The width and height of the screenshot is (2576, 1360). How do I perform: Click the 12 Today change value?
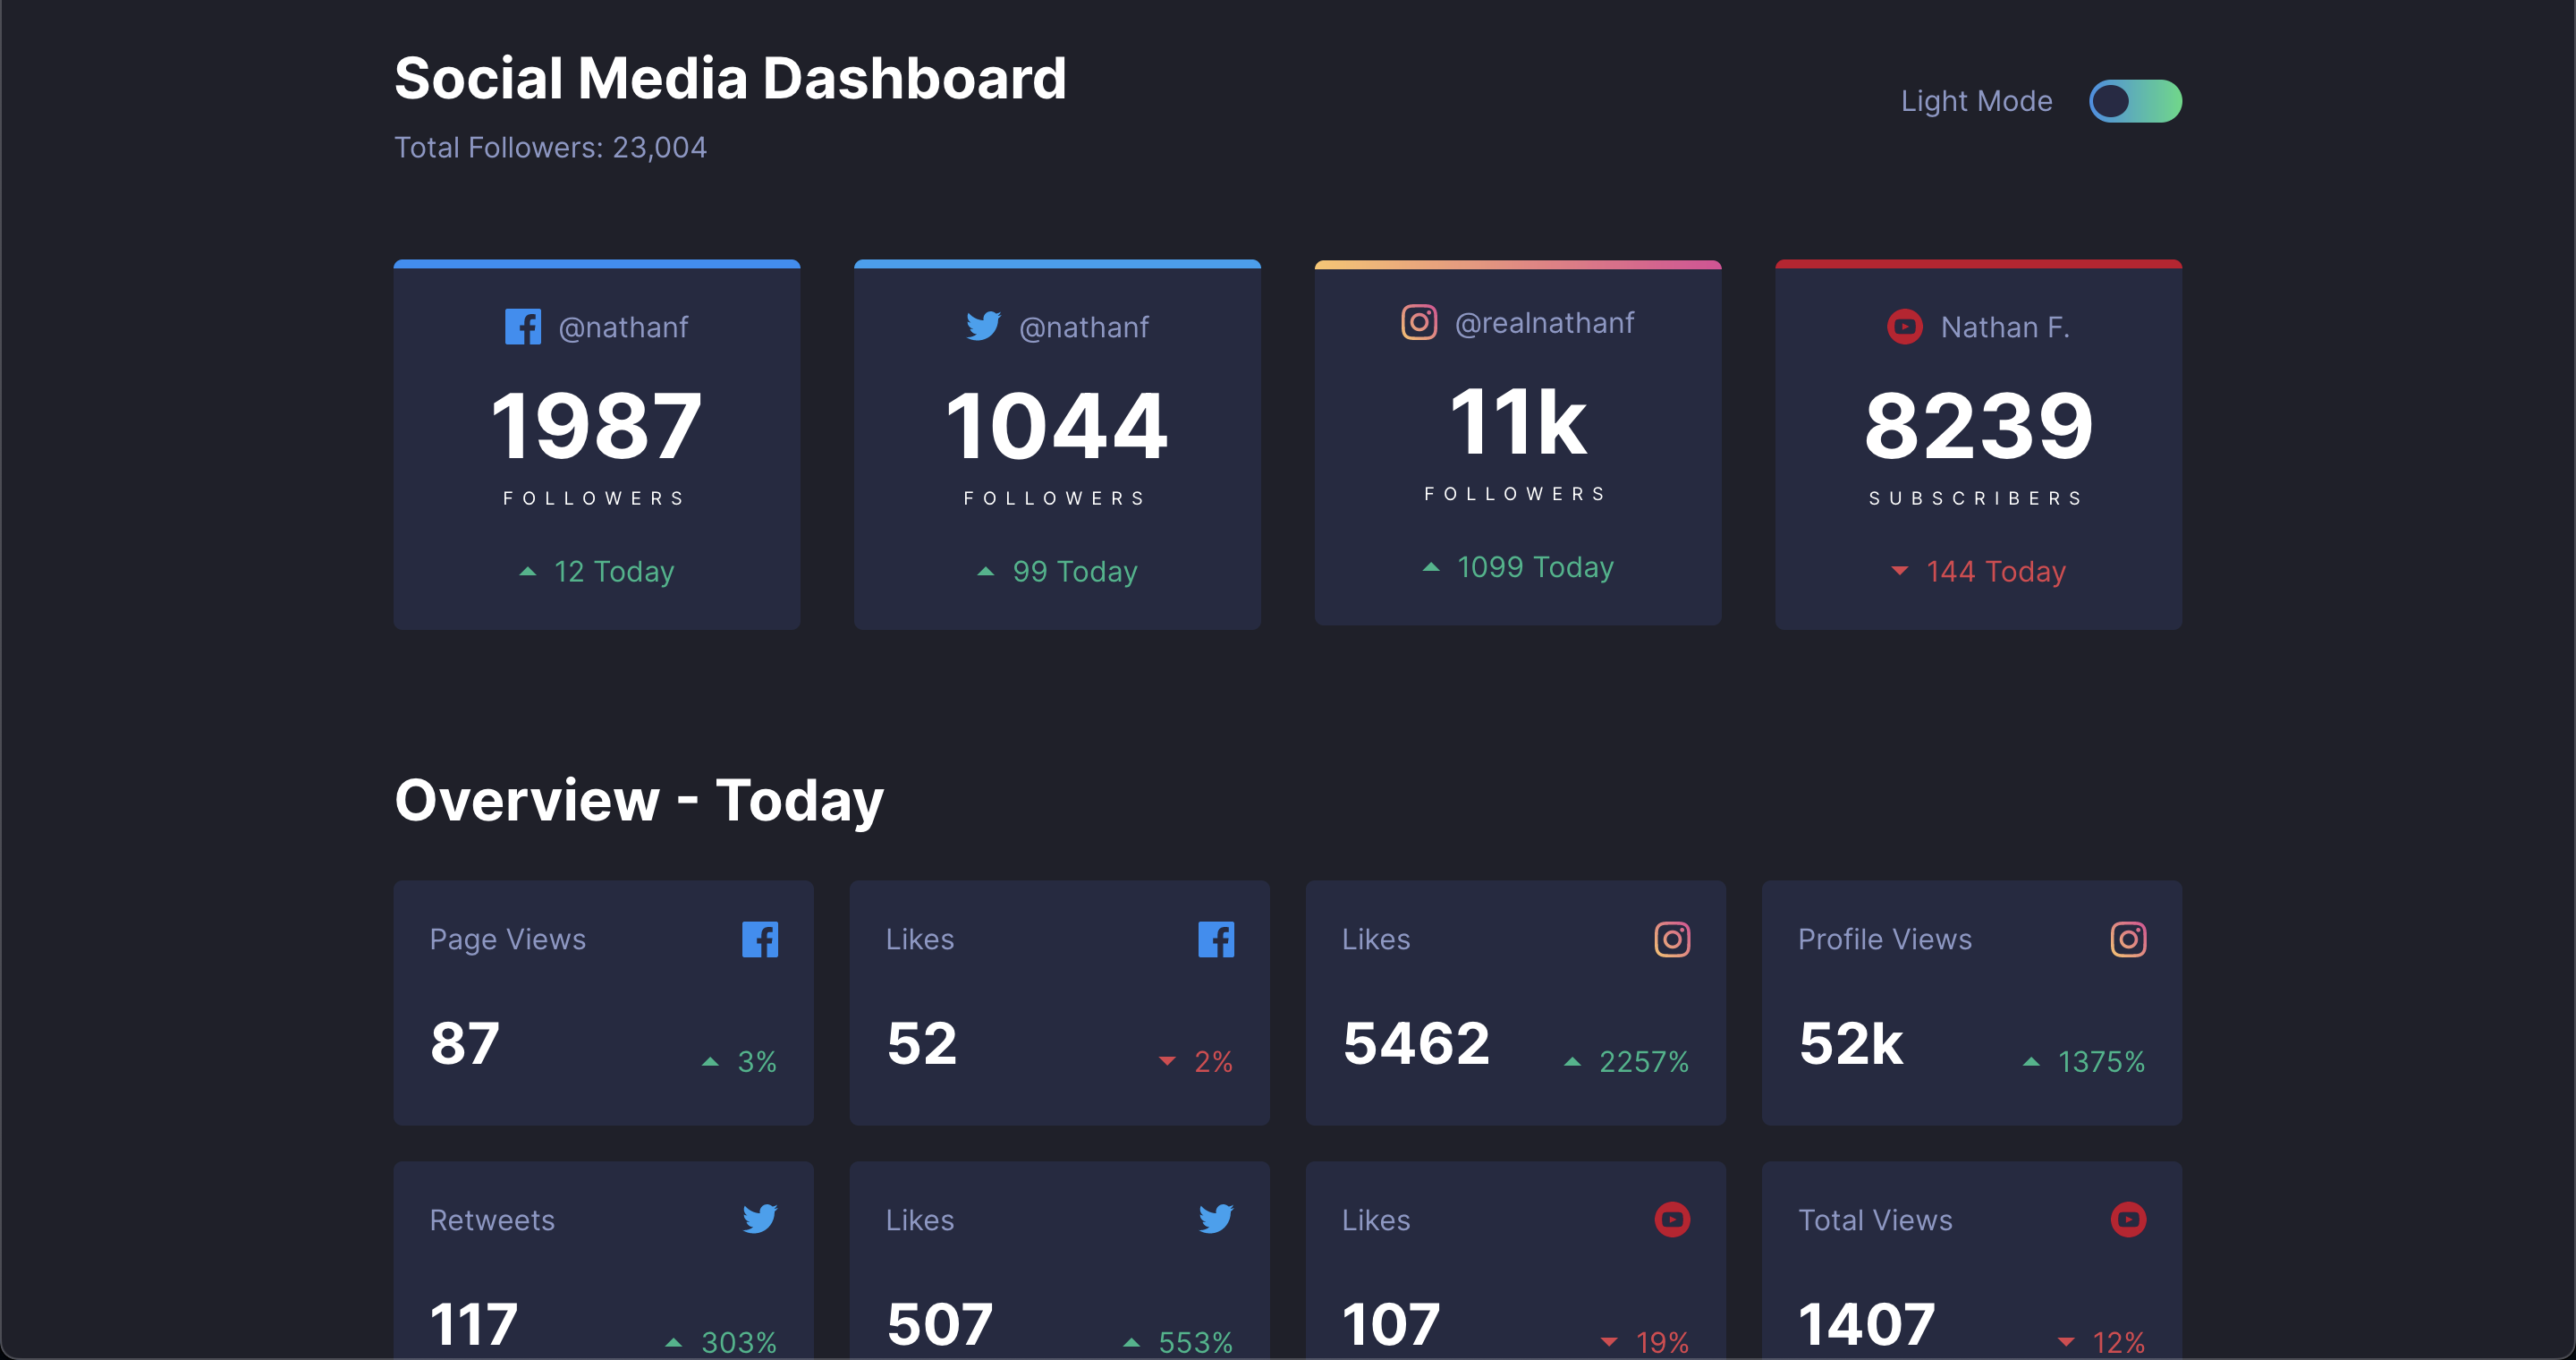[x=614, y=571]
